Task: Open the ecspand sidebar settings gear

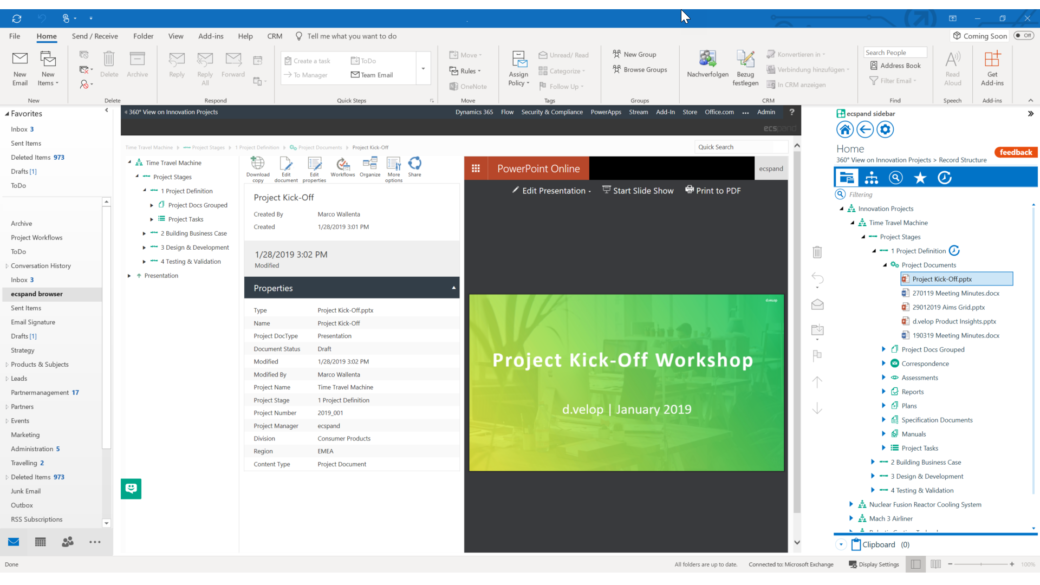Action: click(885, 129)
